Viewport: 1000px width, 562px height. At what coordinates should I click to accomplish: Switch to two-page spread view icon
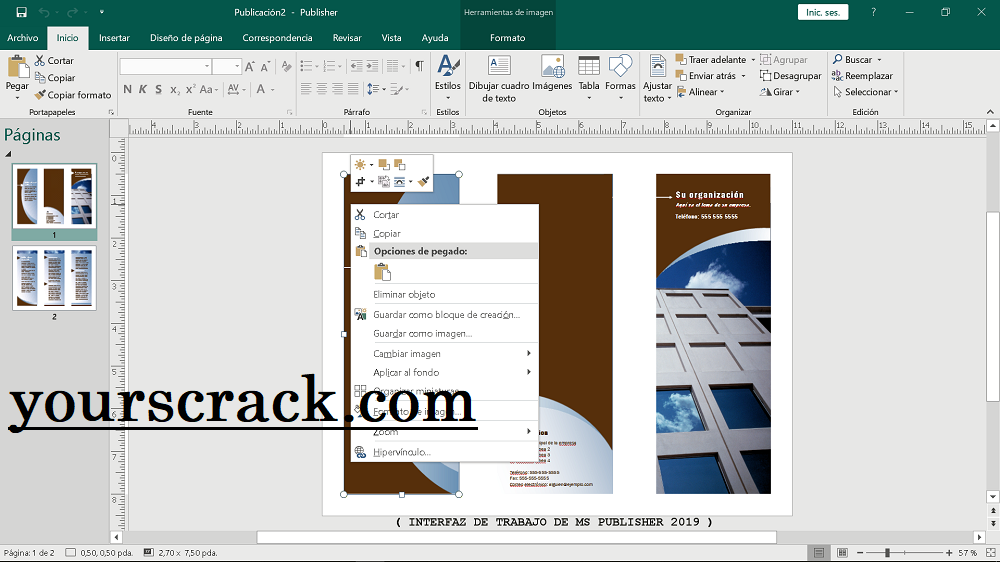[x=842, y=553]
